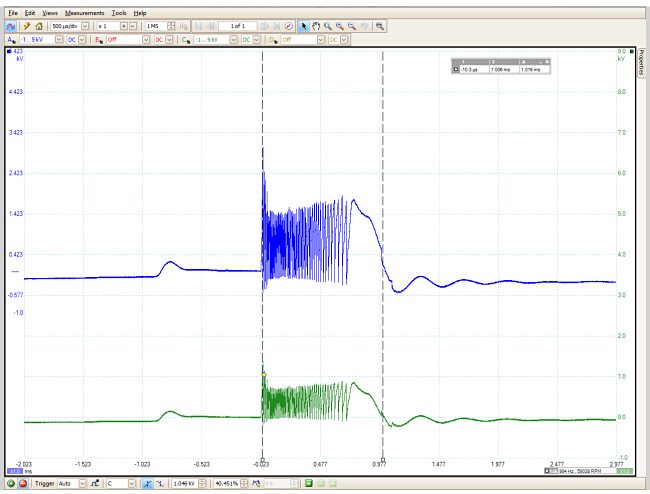
Task: Tick the lock box in the ruler legend
Action: click(x=457, y=70)
